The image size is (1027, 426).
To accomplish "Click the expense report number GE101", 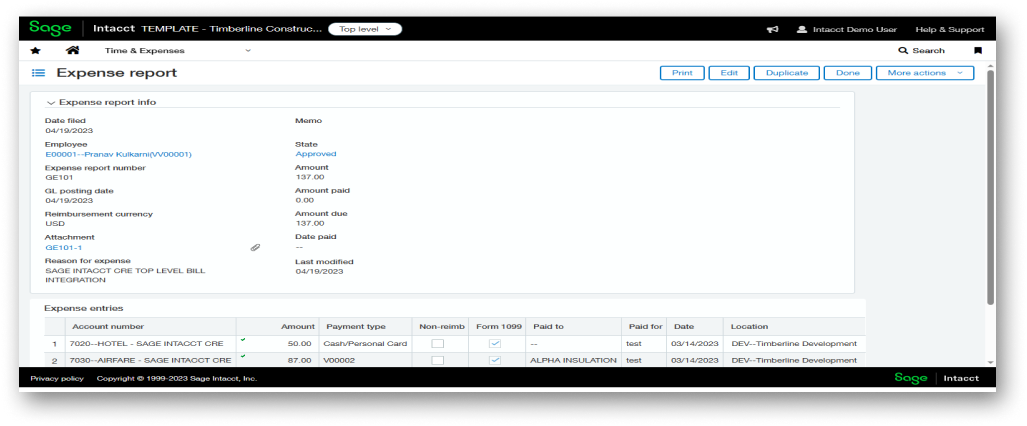I will point(59,177).
